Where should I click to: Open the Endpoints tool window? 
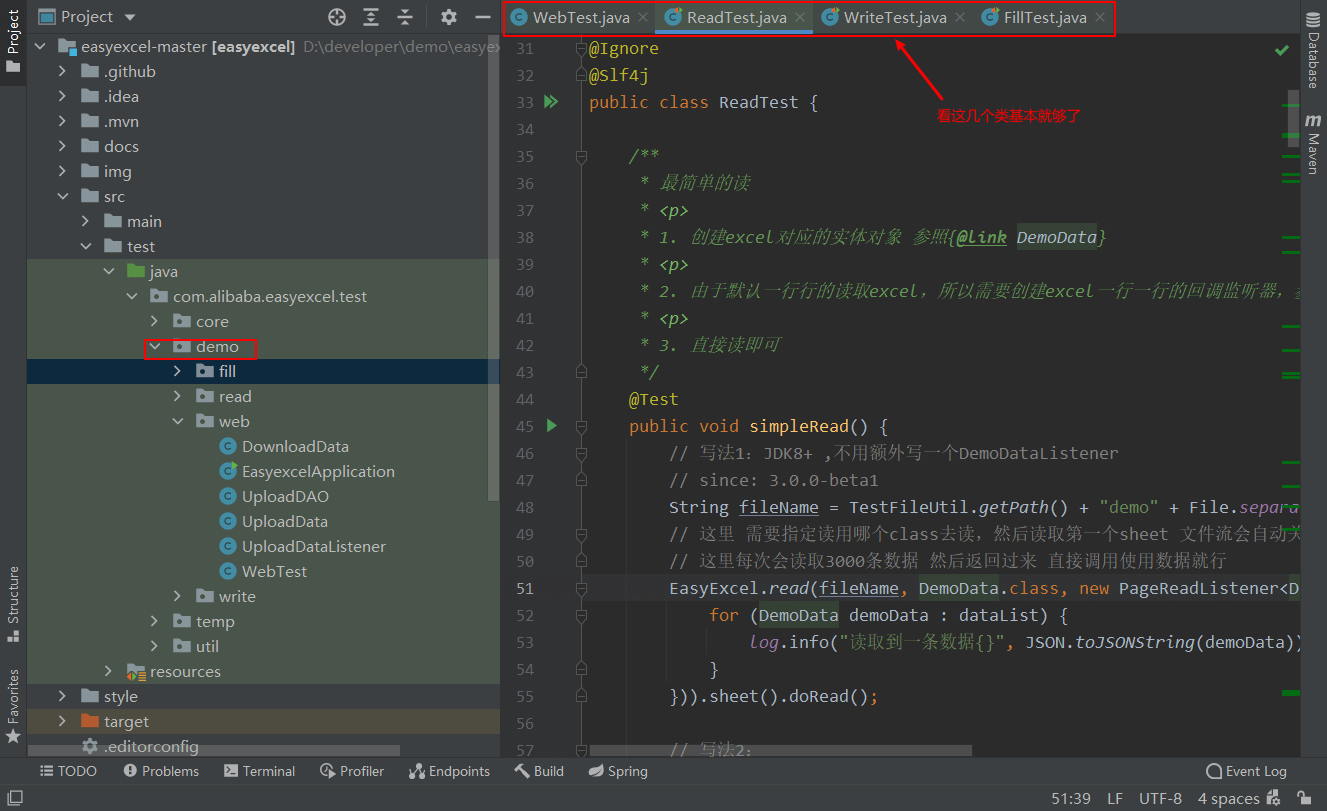450,771
